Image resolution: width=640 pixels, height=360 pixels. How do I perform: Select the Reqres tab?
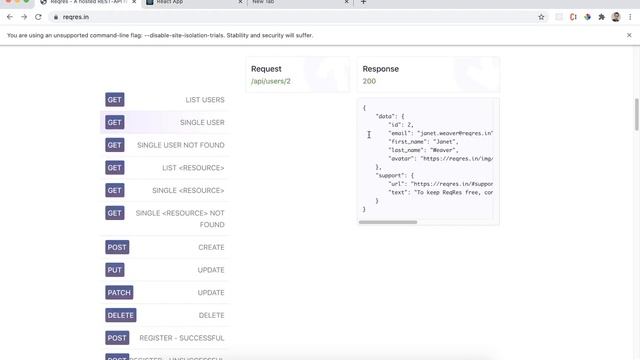[88, 2]
